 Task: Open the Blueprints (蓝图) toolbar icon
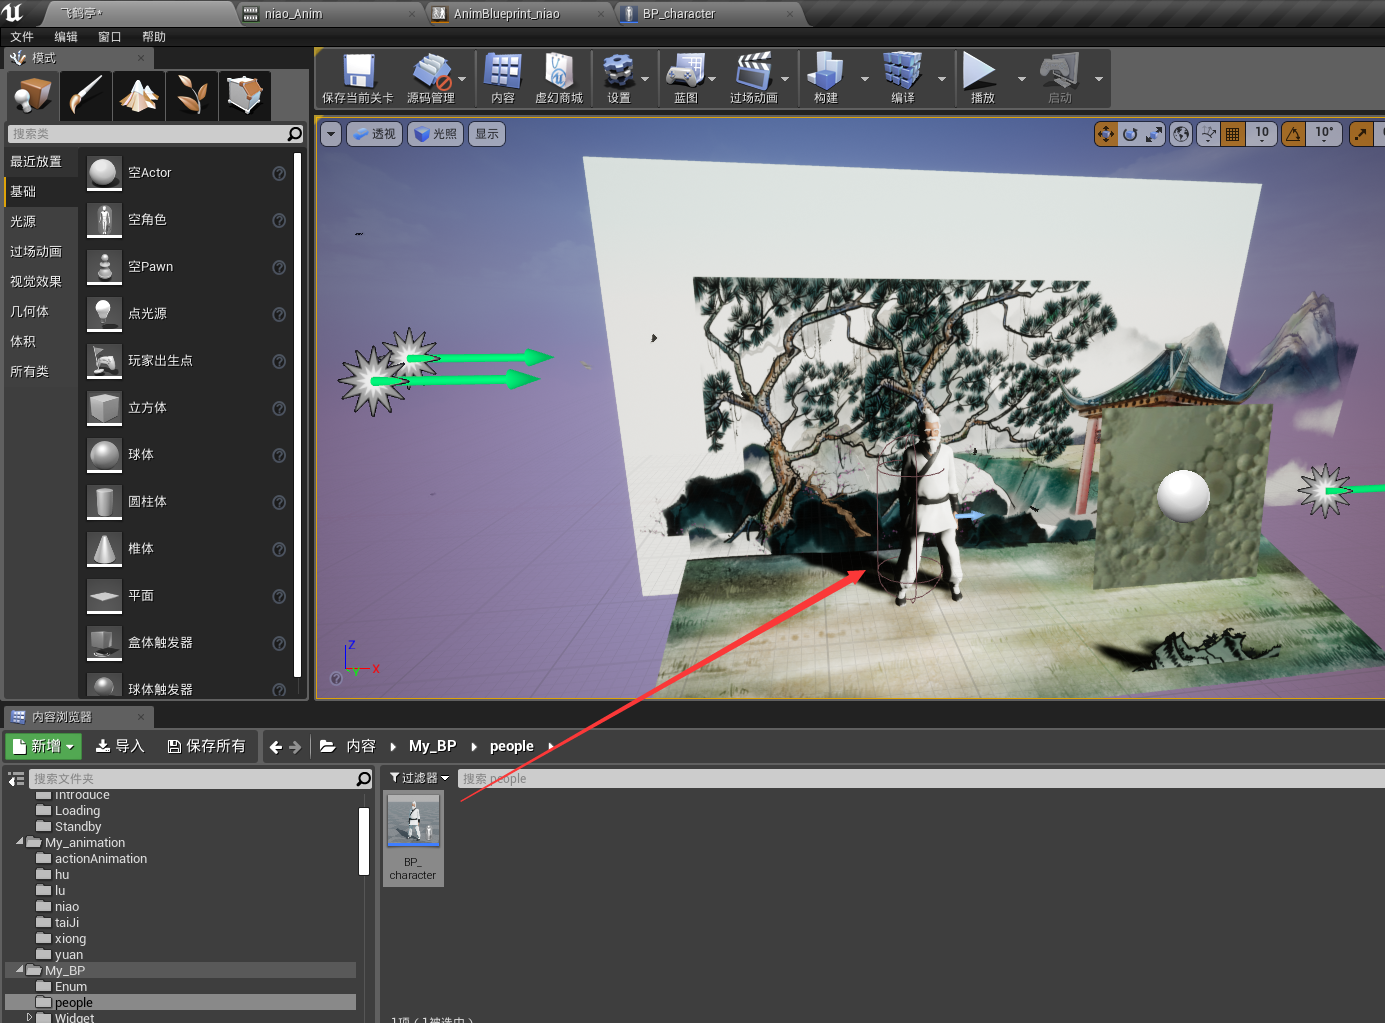tap(685, 78)
